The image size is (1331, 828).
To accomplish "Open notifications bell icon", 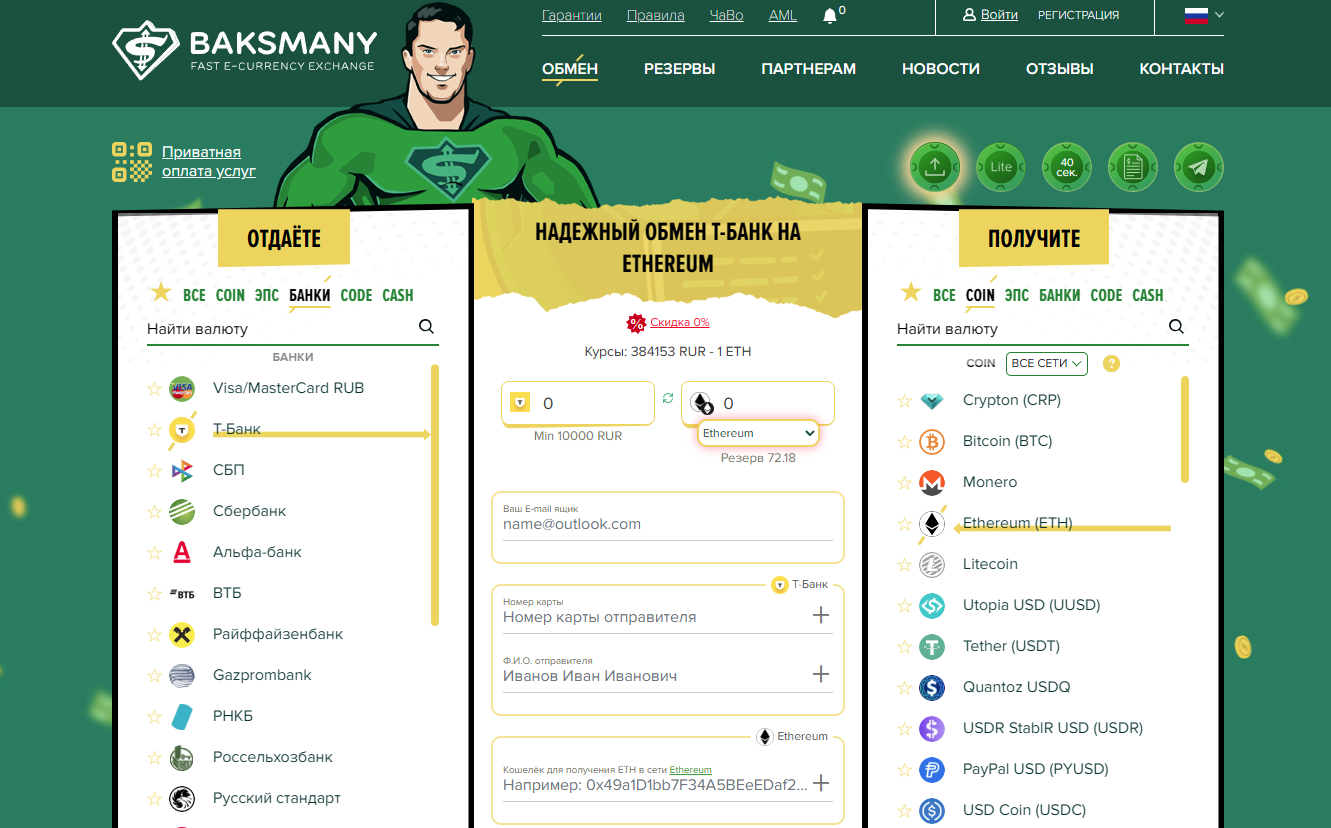I will (x=829, y=16).
